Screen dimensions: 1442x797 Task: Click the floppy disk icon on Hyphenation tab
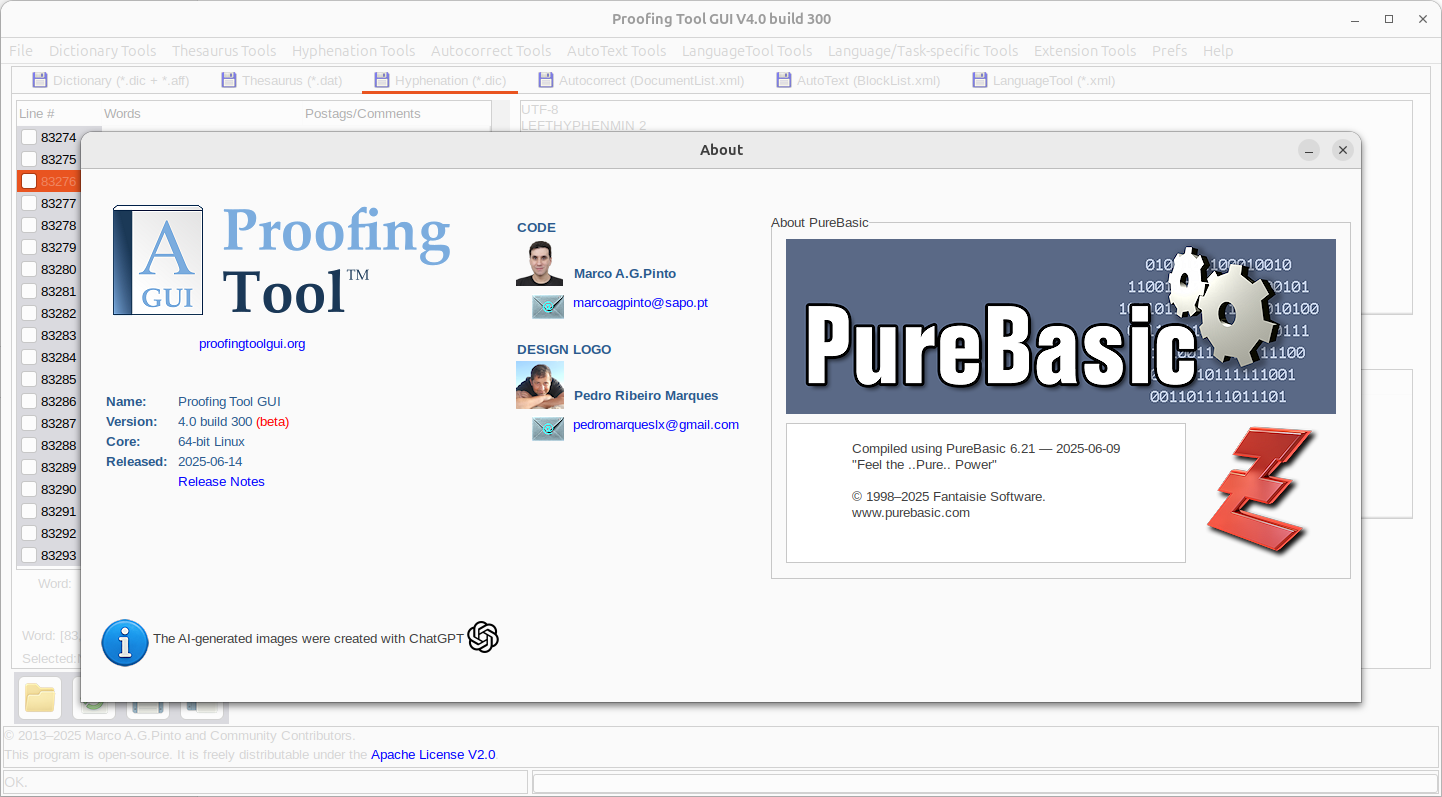coord(382,80)
